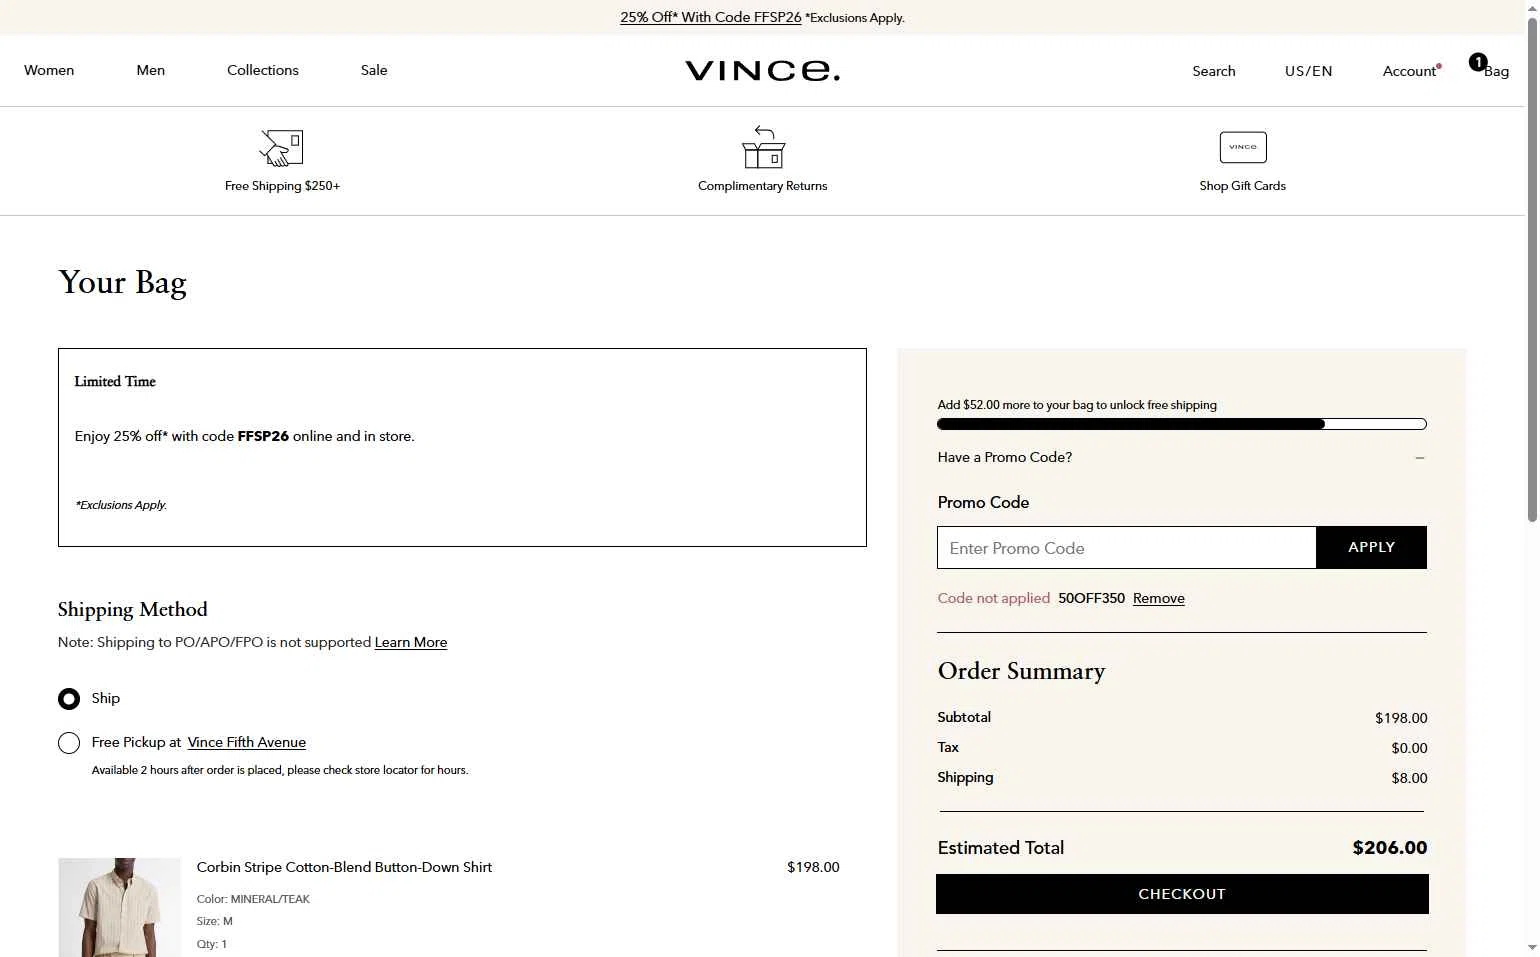Click the free shipping progress bar

pos(1181,424)
